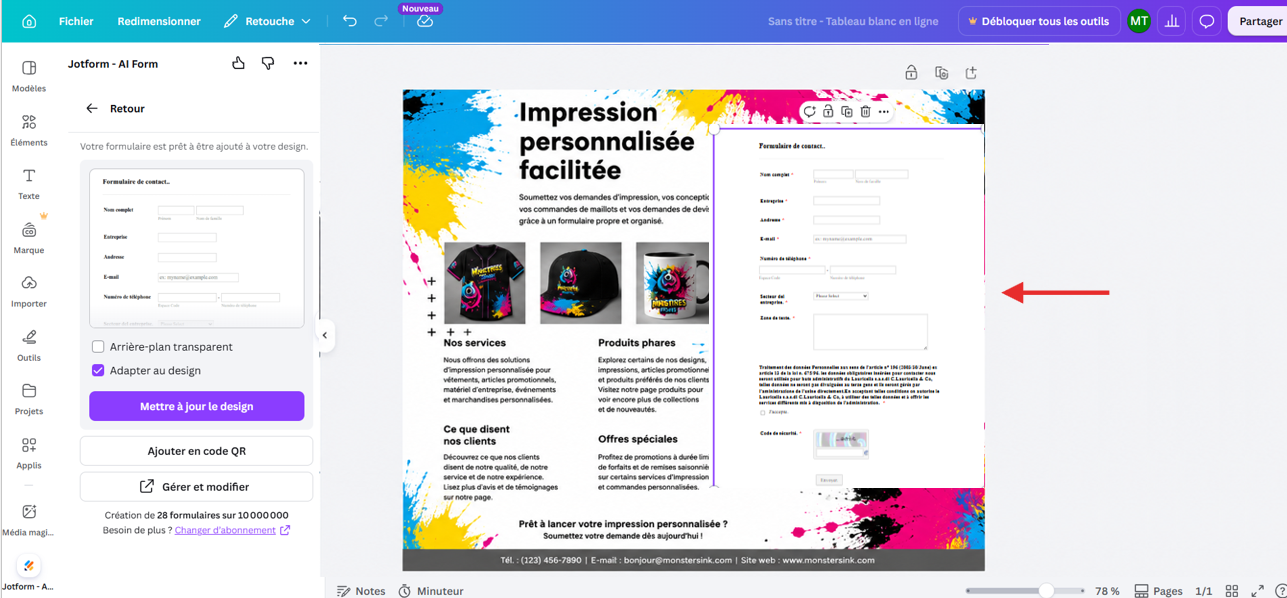The height and width of the screenshot is (598, 1287).
Task: Open the comments bubble icon
Action: (1207, 21)
